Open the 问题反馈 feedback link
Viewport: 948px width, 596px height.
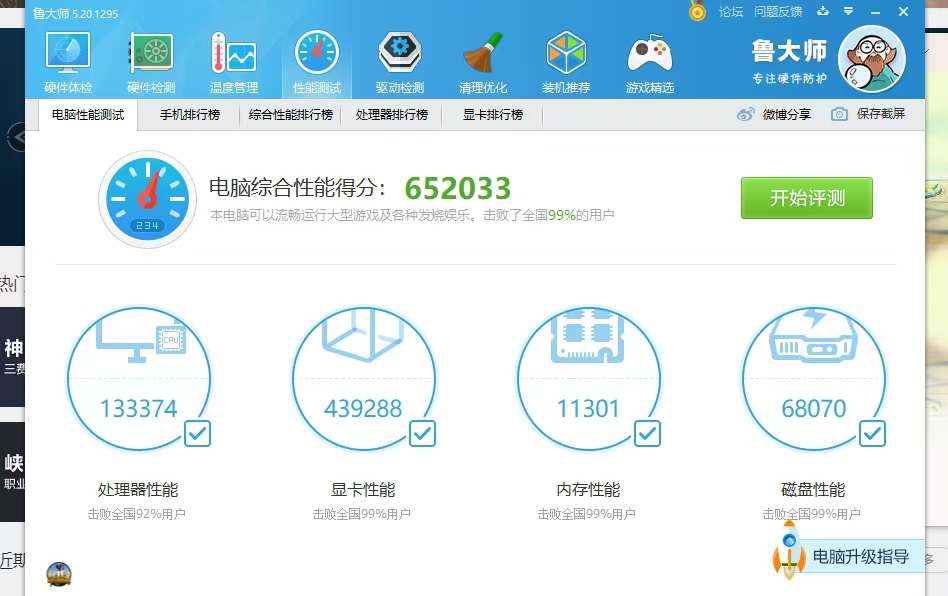tap(778, 11)
